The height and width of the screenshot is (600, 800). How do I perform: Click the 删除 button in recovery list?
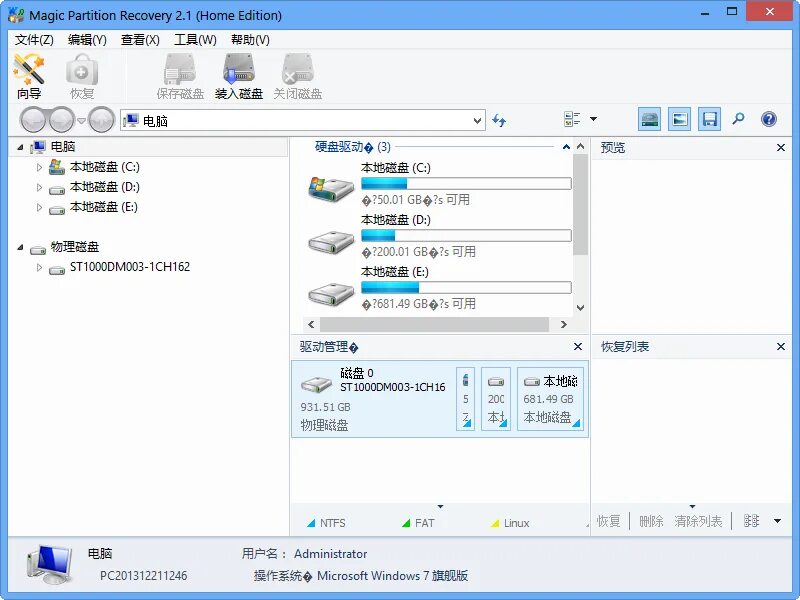pos(652,521)
